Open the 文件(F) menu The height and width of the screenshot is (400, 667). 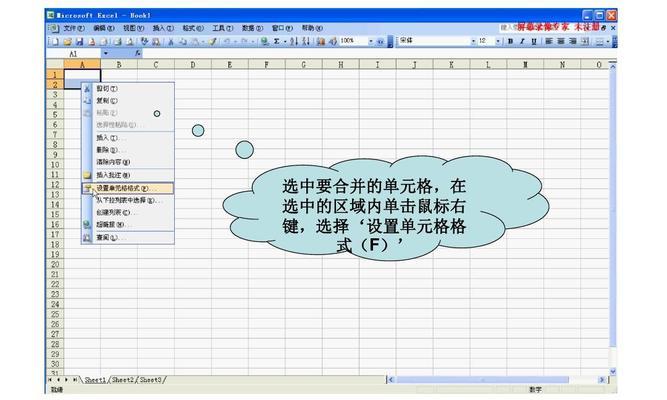click(x=74, y=28)
